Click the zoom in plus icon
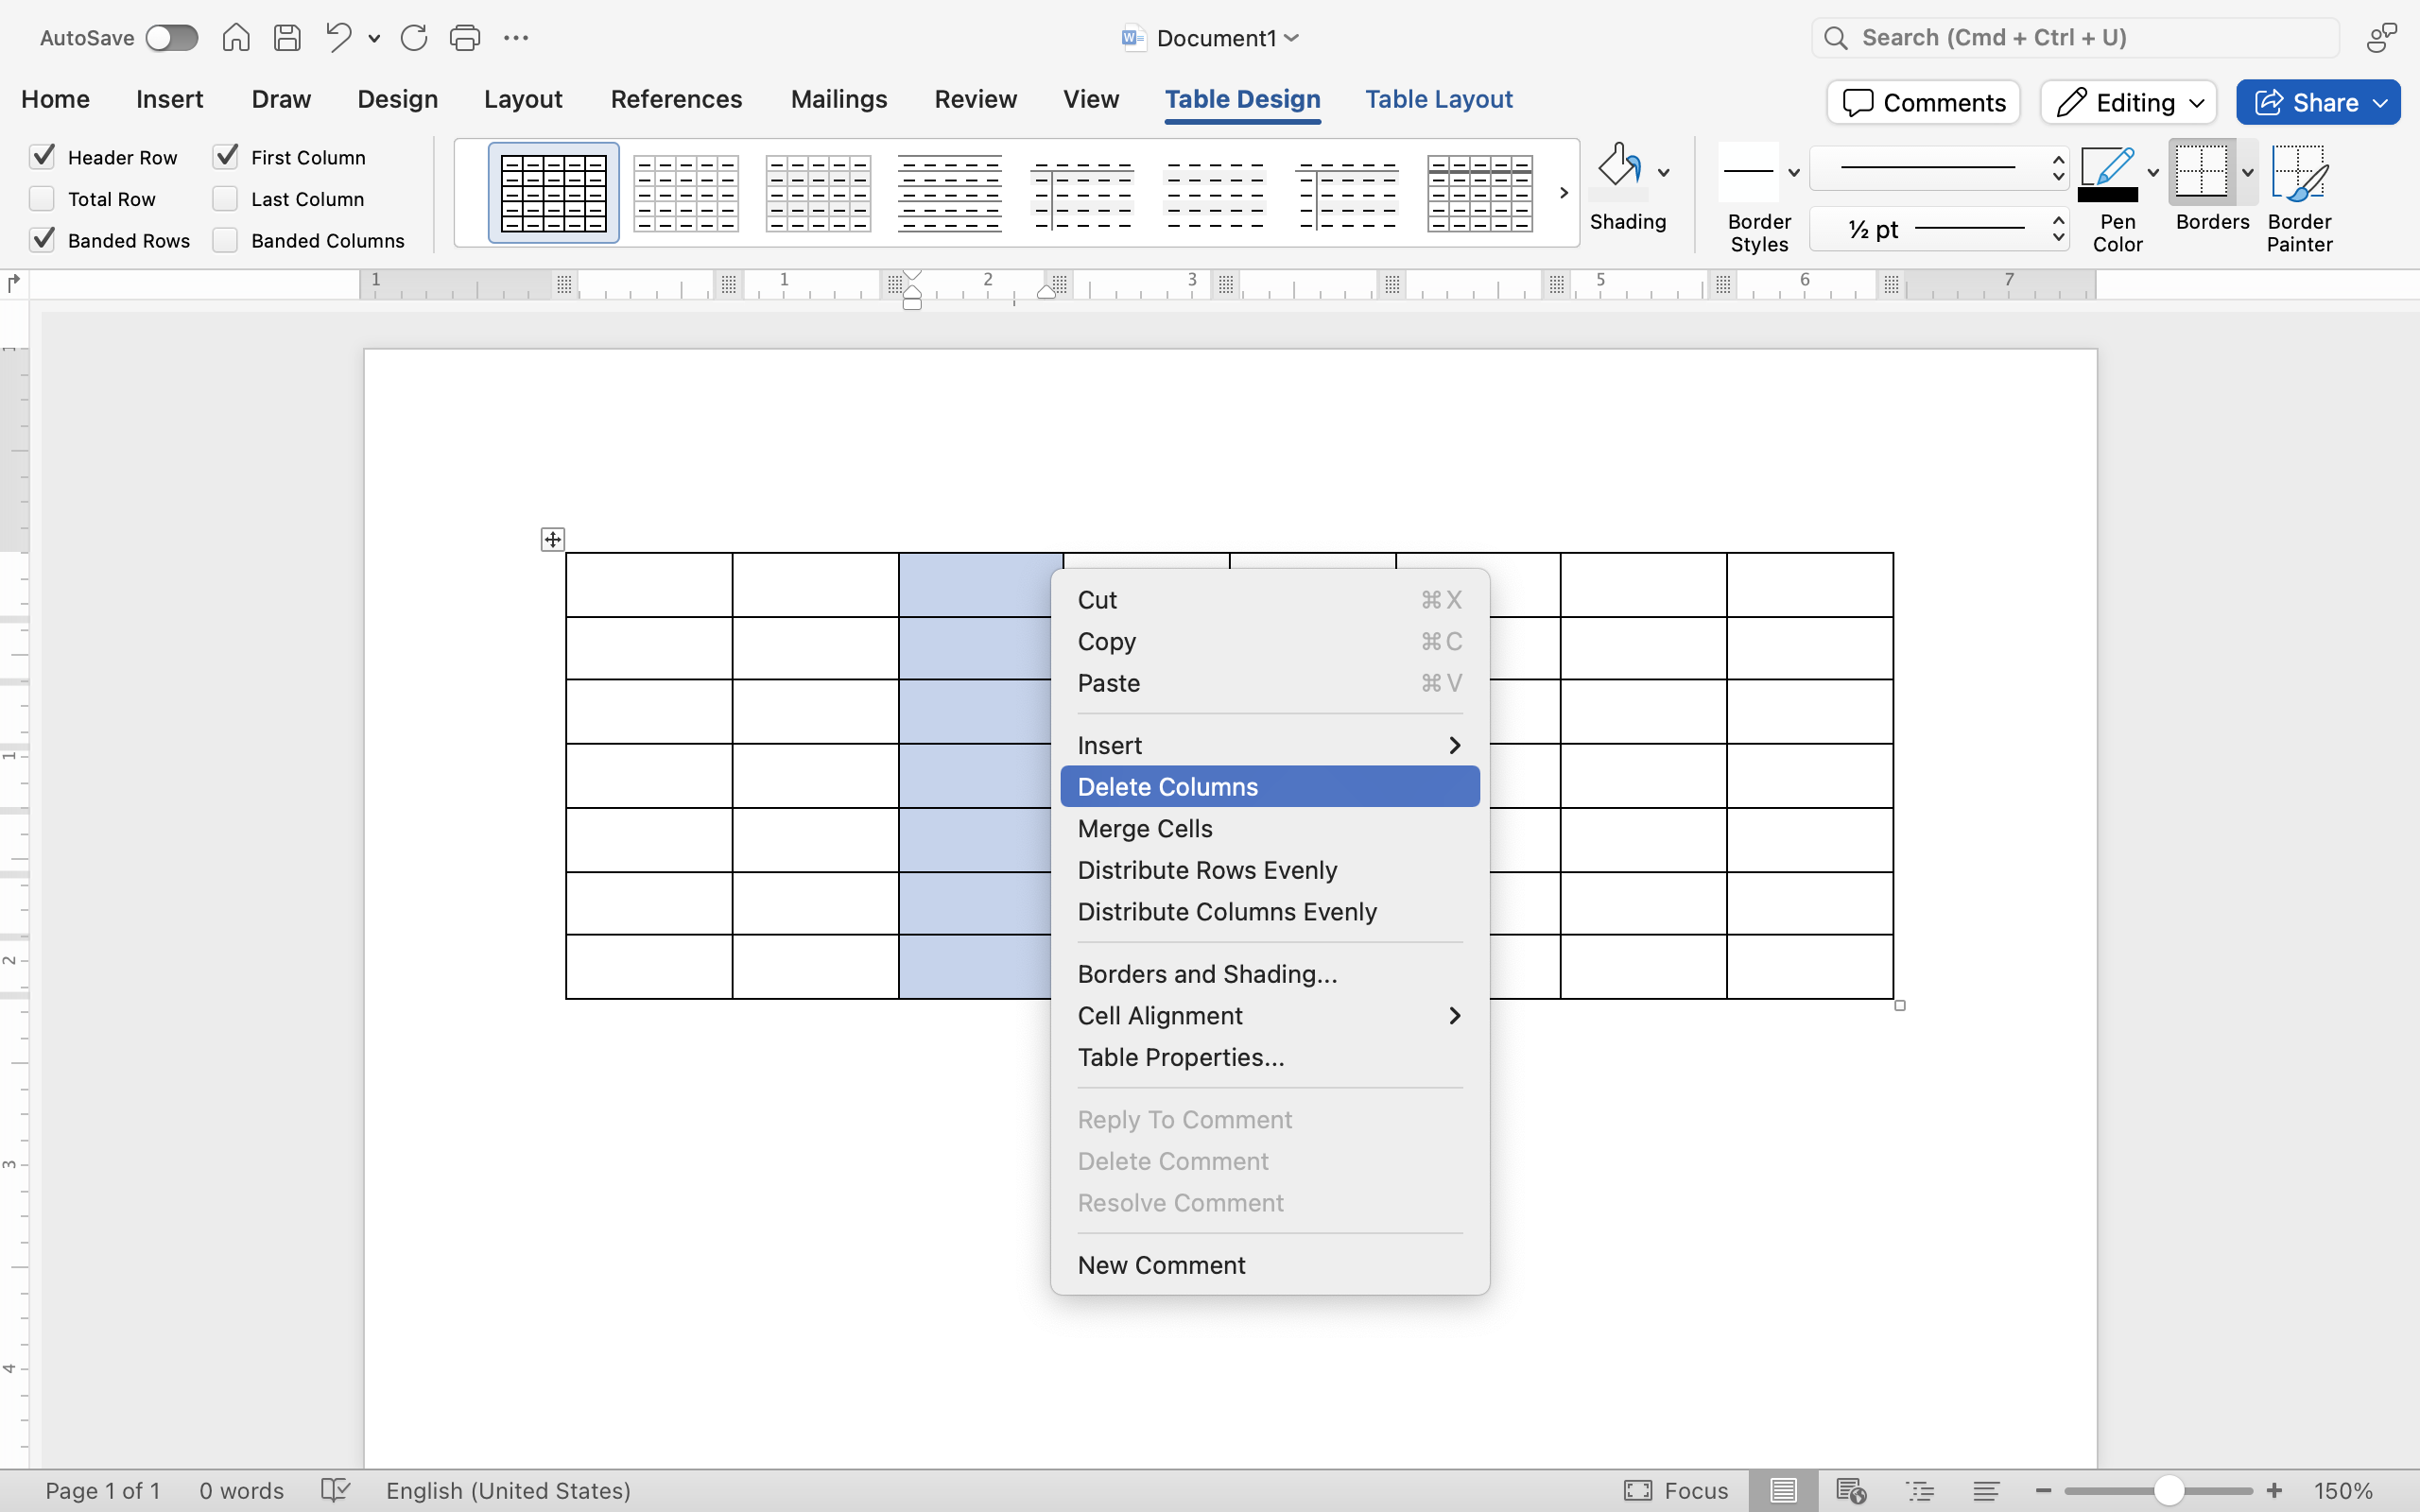This screenshot has height=1512, width=2420. click(x=2274, y=1490)
